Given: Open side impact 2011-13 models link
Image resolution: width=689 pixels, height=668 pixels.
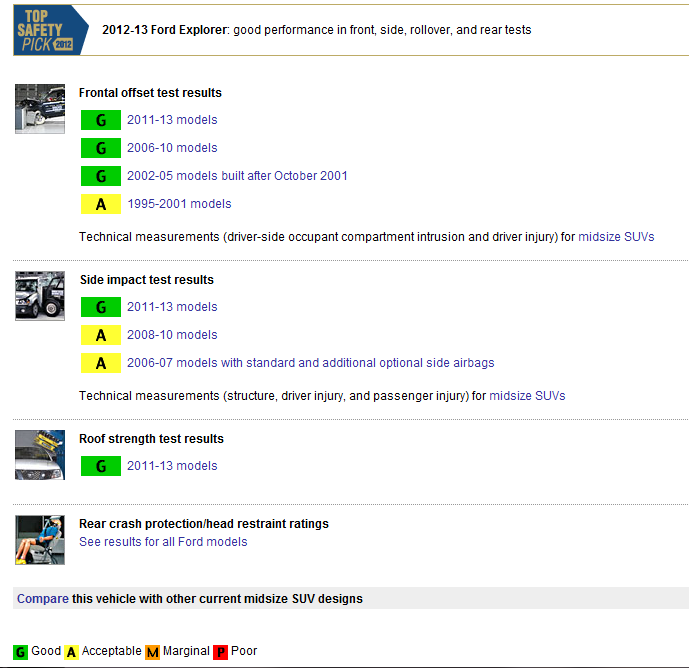Looking at the screenshot, I should [172, 307].
